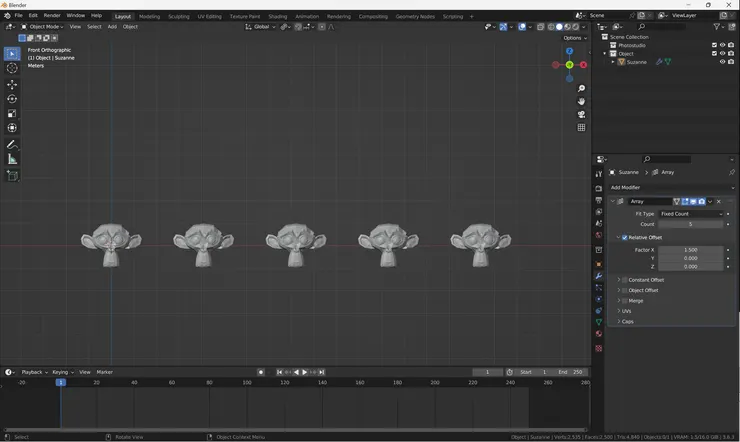Hide the Photostudio collection eye icon
Screen dimensions: 740x442
pyautogui.click(x=722, y=45)
